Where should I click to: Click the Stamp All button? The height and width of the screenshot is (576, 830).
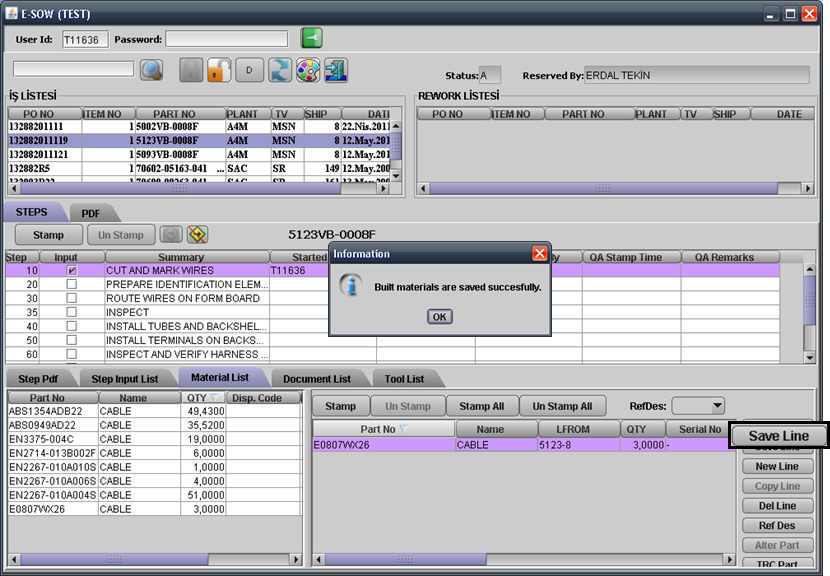(x=481, y=406)
